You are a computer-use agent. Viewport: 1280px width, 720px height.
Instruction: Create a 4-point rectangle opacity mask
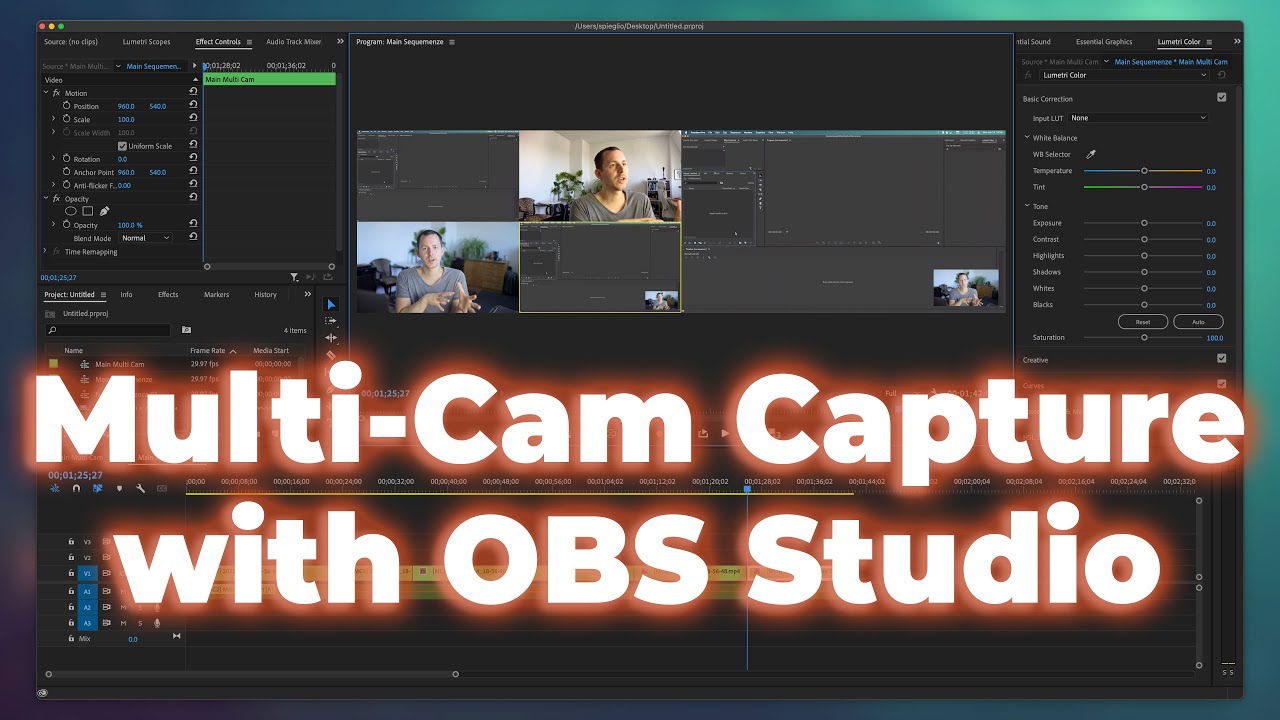point(87,211)
